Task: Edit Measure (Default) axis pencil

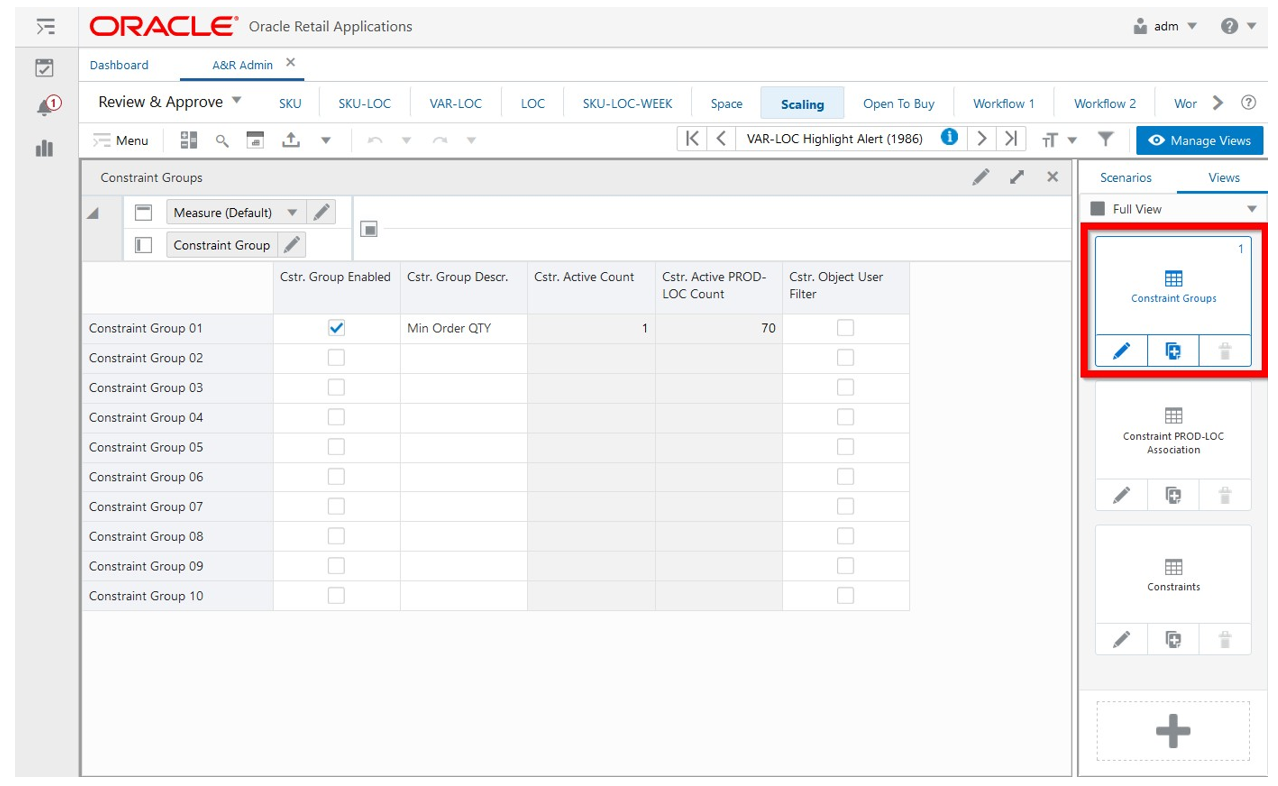Action: click(321, 212)
